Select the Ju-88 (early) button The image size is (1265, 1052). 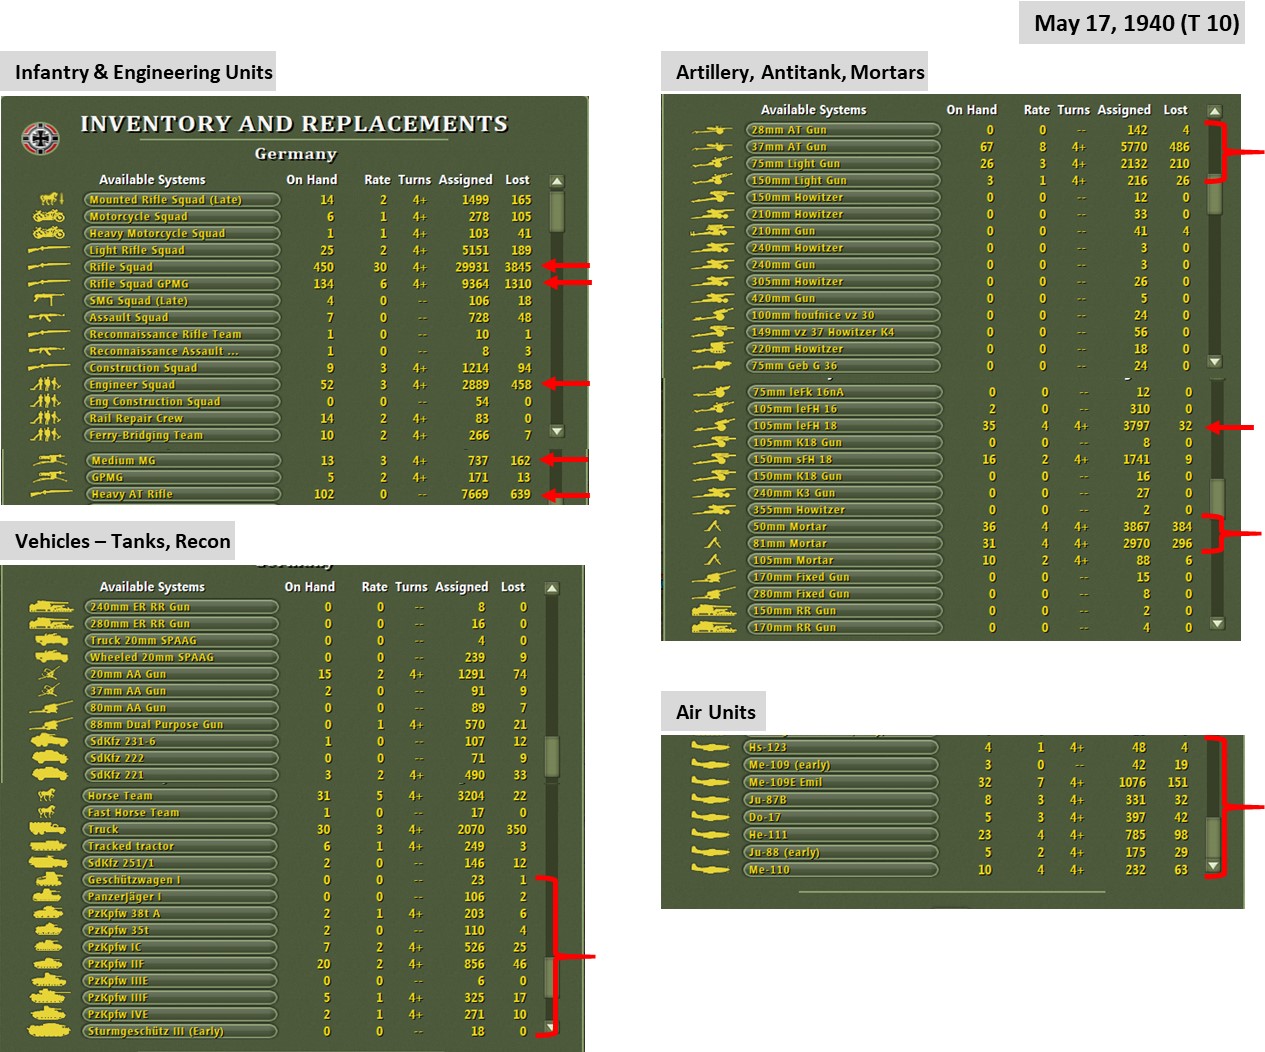tap(841, 852)
